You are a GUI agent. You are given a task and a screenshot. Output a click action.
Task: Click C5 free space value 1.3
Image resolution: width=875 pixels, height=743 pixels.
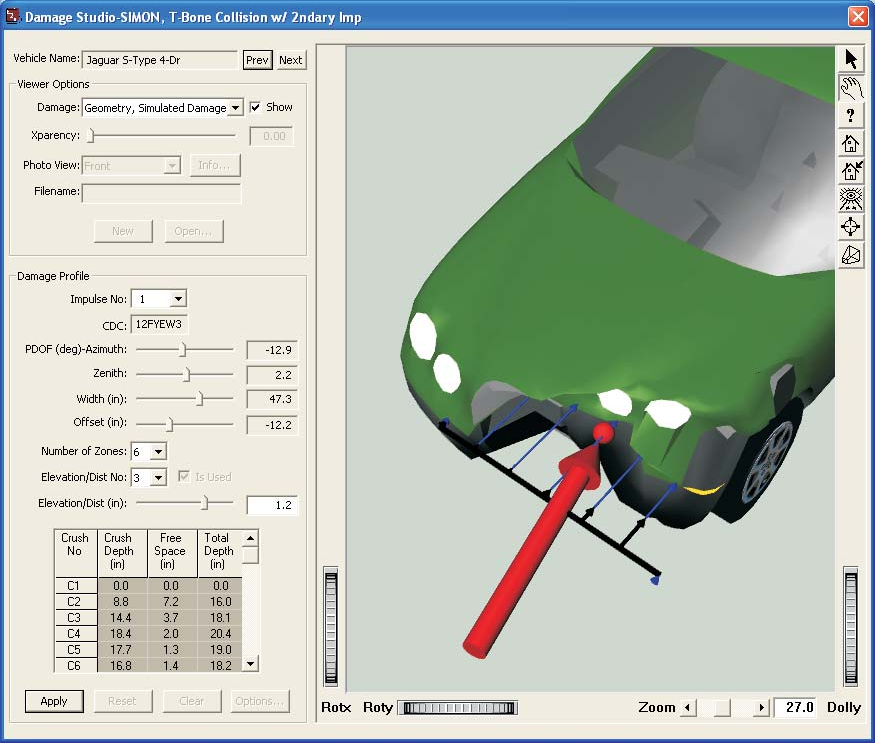171,650
